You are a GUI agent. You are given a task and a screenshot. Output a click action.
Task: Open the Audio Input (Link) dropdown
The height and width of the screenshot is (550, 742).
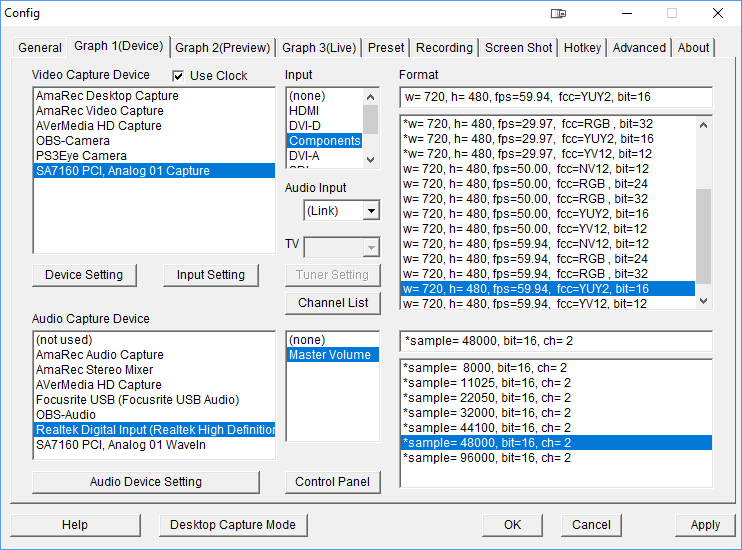pos(371,211)
